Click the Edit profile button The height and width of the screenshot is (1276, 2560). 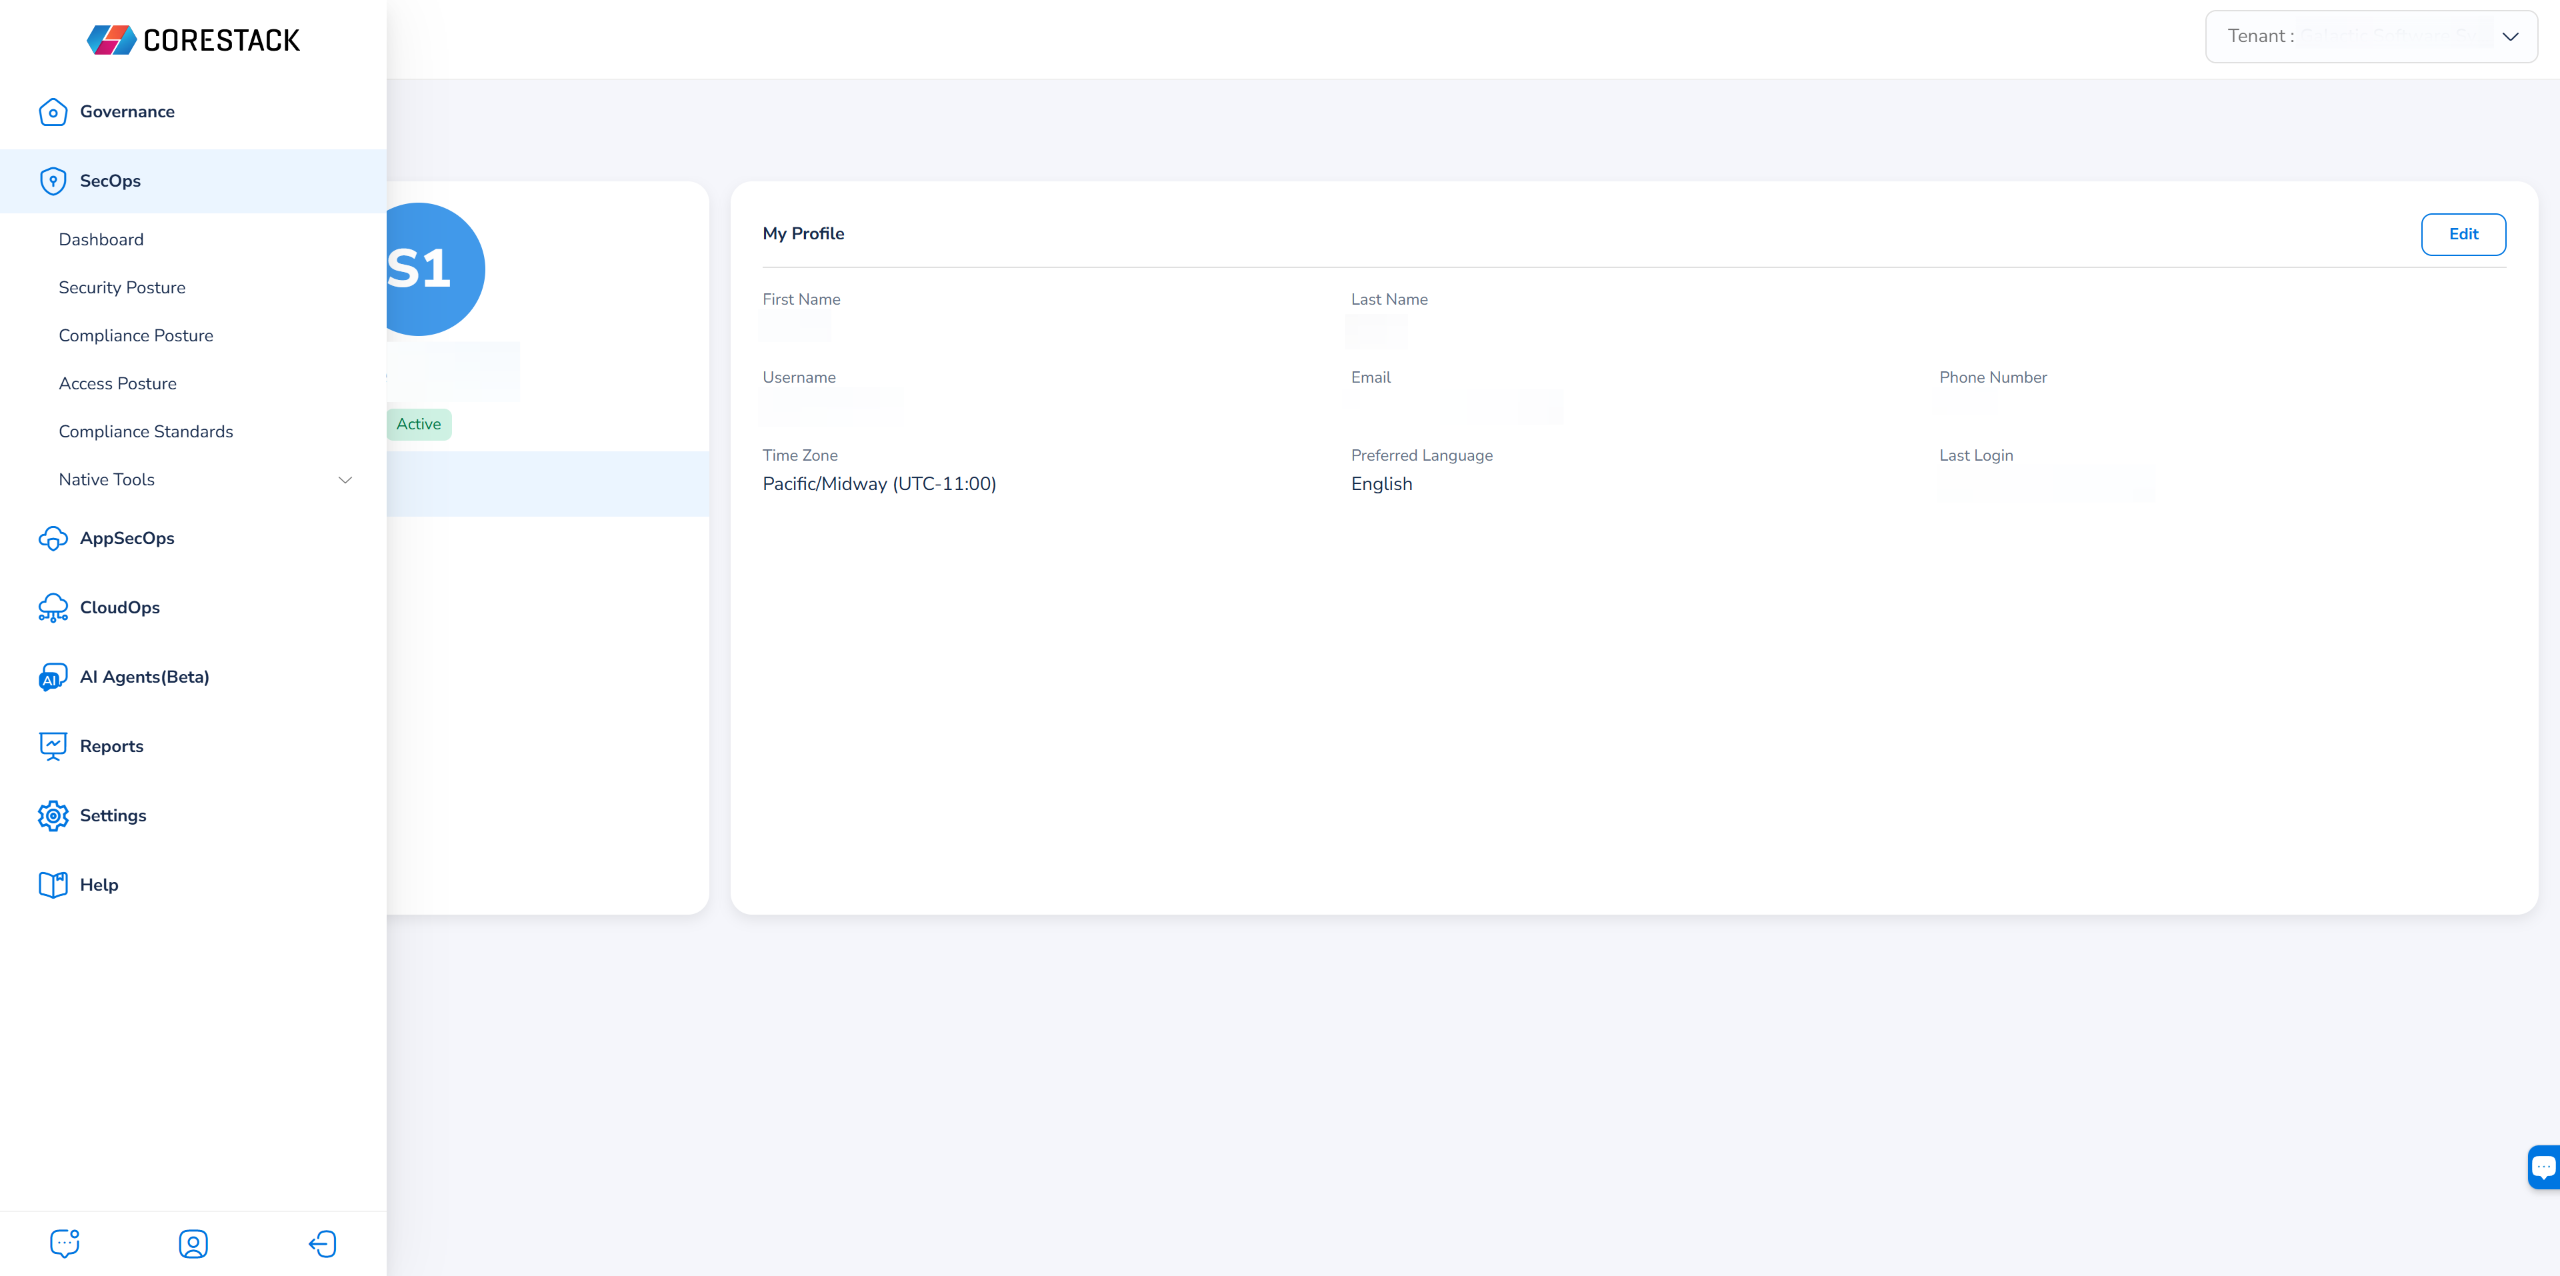pos(2462,234)
